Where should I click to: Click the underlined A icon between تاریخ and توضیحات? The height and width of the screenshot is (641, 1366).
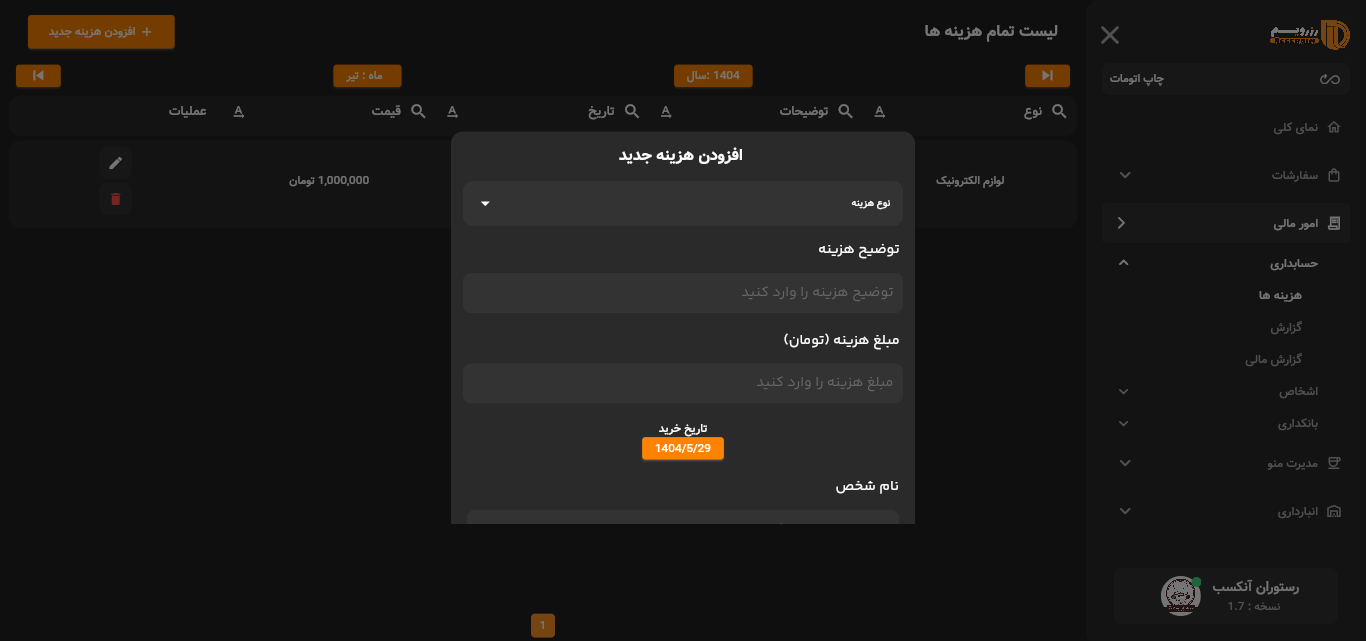666,111
